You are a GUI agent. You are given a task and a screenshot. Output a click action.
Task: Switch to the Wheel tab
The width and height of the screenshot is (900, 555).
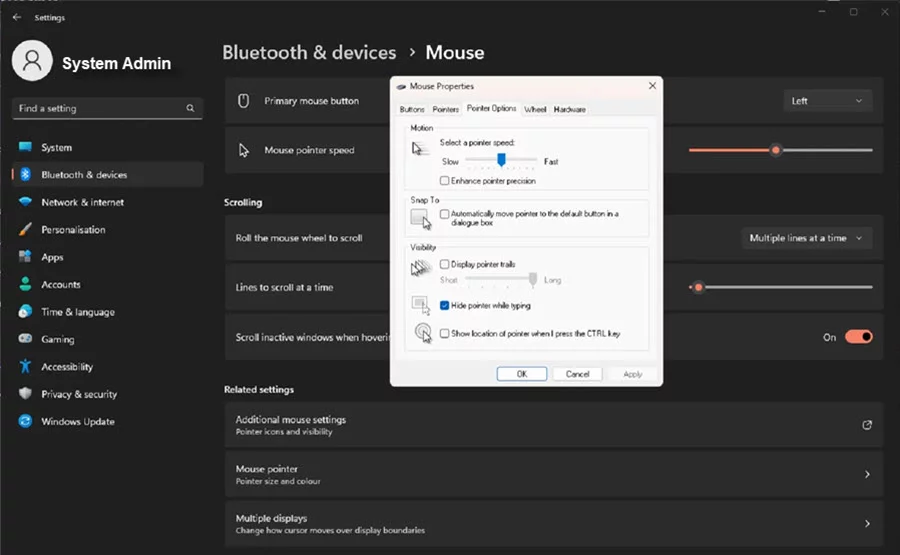click(x=535, y=109)
